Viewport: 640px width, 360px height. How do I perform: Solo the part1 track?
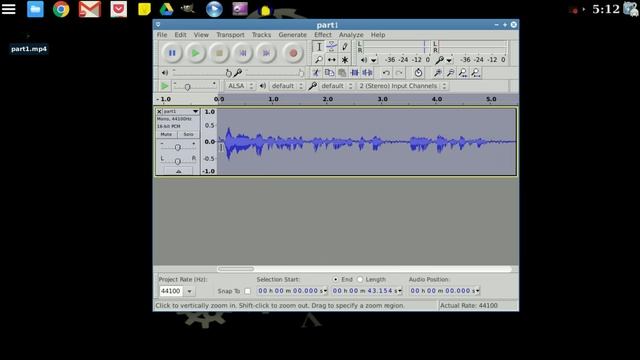tap(188, 134)
